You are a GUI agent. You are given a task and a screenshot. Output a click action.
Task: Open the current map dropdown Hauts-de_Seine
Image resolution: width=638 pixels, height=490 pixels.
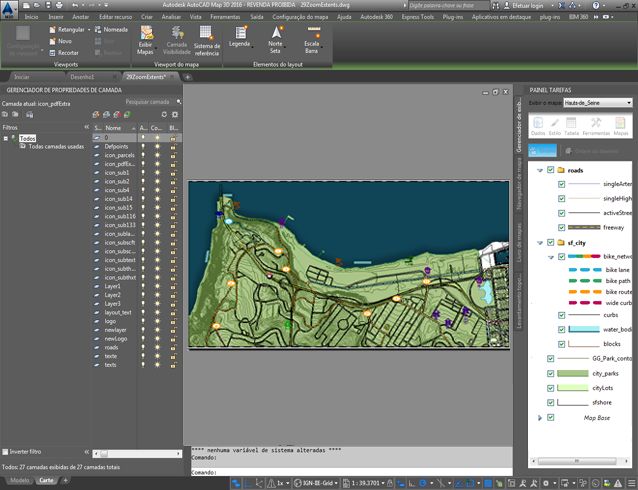point(598,103)
